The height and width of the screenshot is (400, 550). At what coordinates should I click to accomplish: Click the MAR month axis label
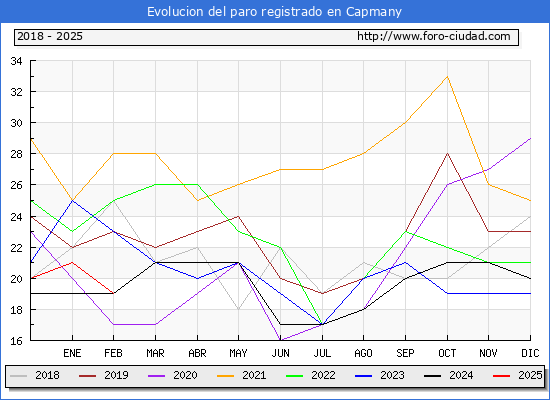click(x=155, y=353)
